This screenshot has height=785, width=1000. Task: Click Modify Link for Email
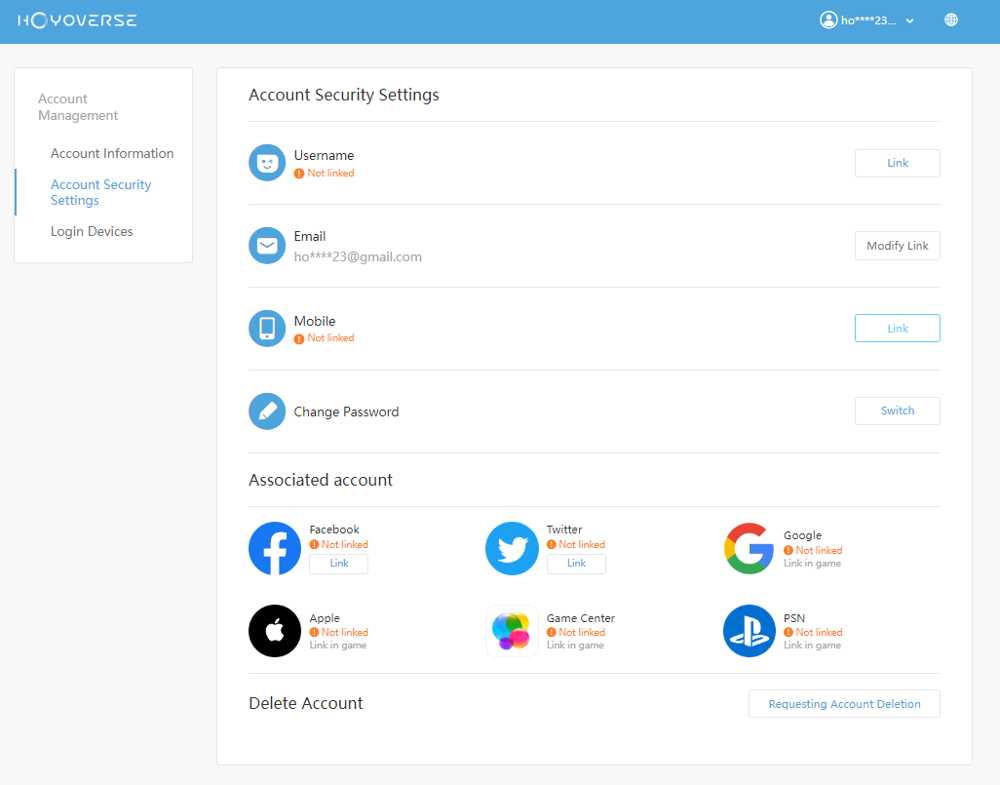click(x=897, y=246)
